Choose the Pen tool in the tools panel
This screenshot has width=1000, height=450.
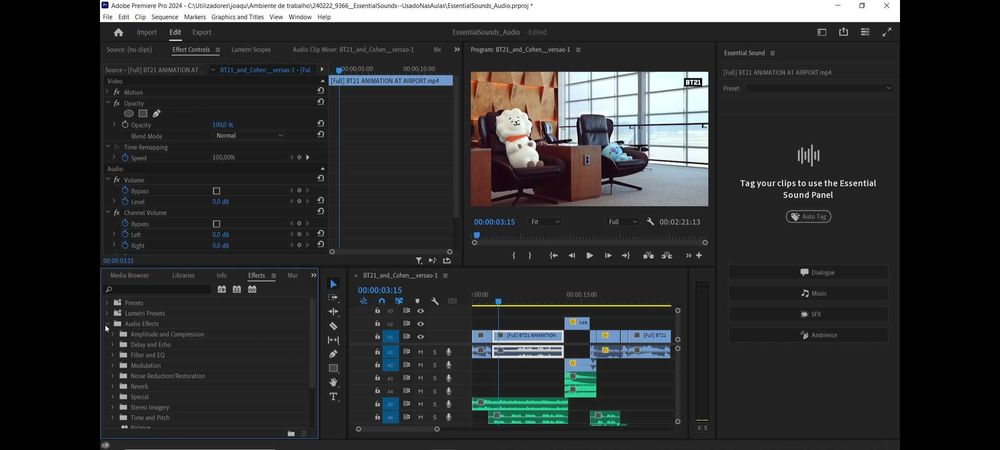[334, 354]
